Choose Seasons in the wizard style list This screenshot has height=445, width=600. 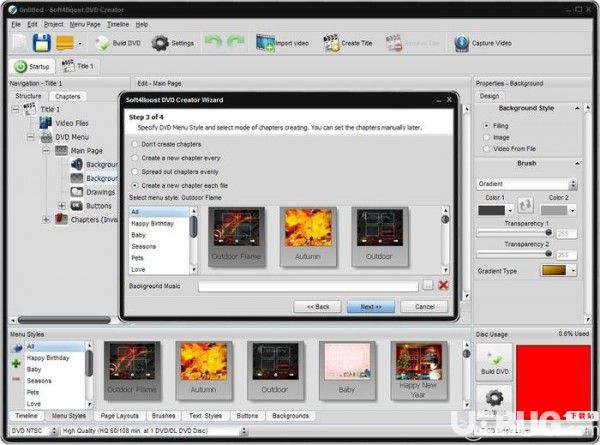click(159, 246)
